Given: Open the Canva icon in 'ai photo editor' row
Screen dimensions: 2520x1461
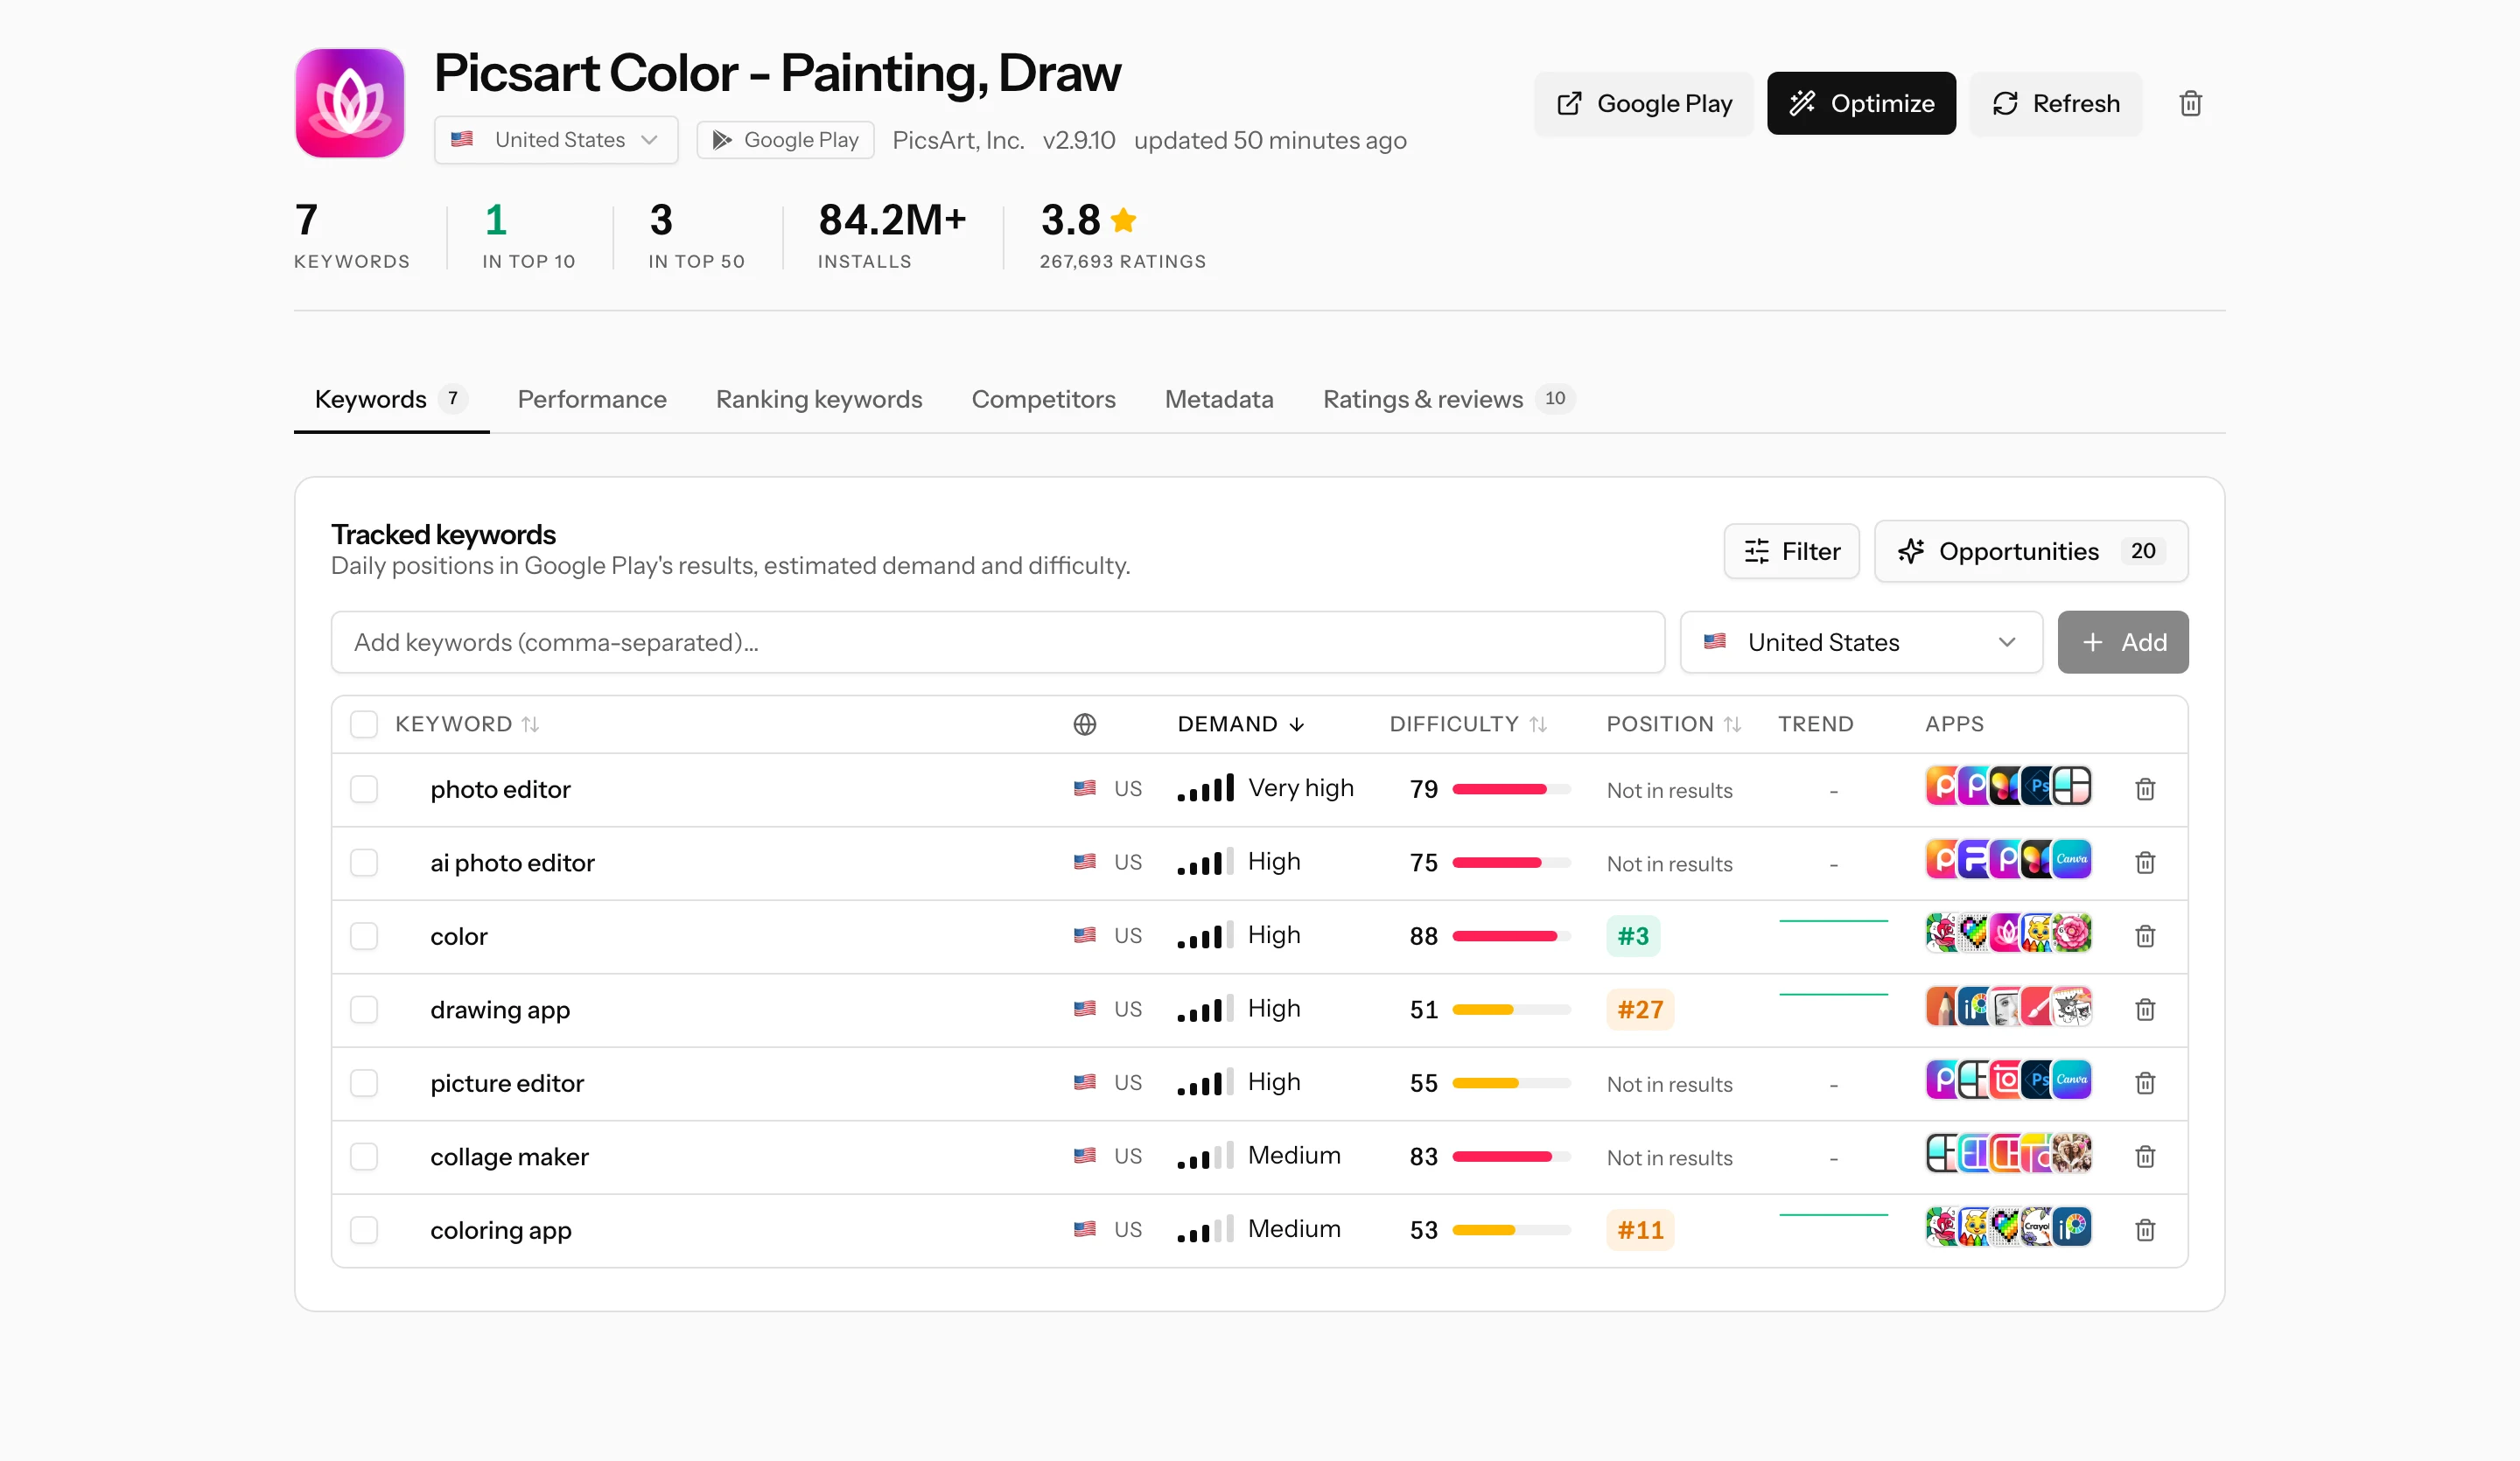Looking at the screenshot, I should [2072, 859].
